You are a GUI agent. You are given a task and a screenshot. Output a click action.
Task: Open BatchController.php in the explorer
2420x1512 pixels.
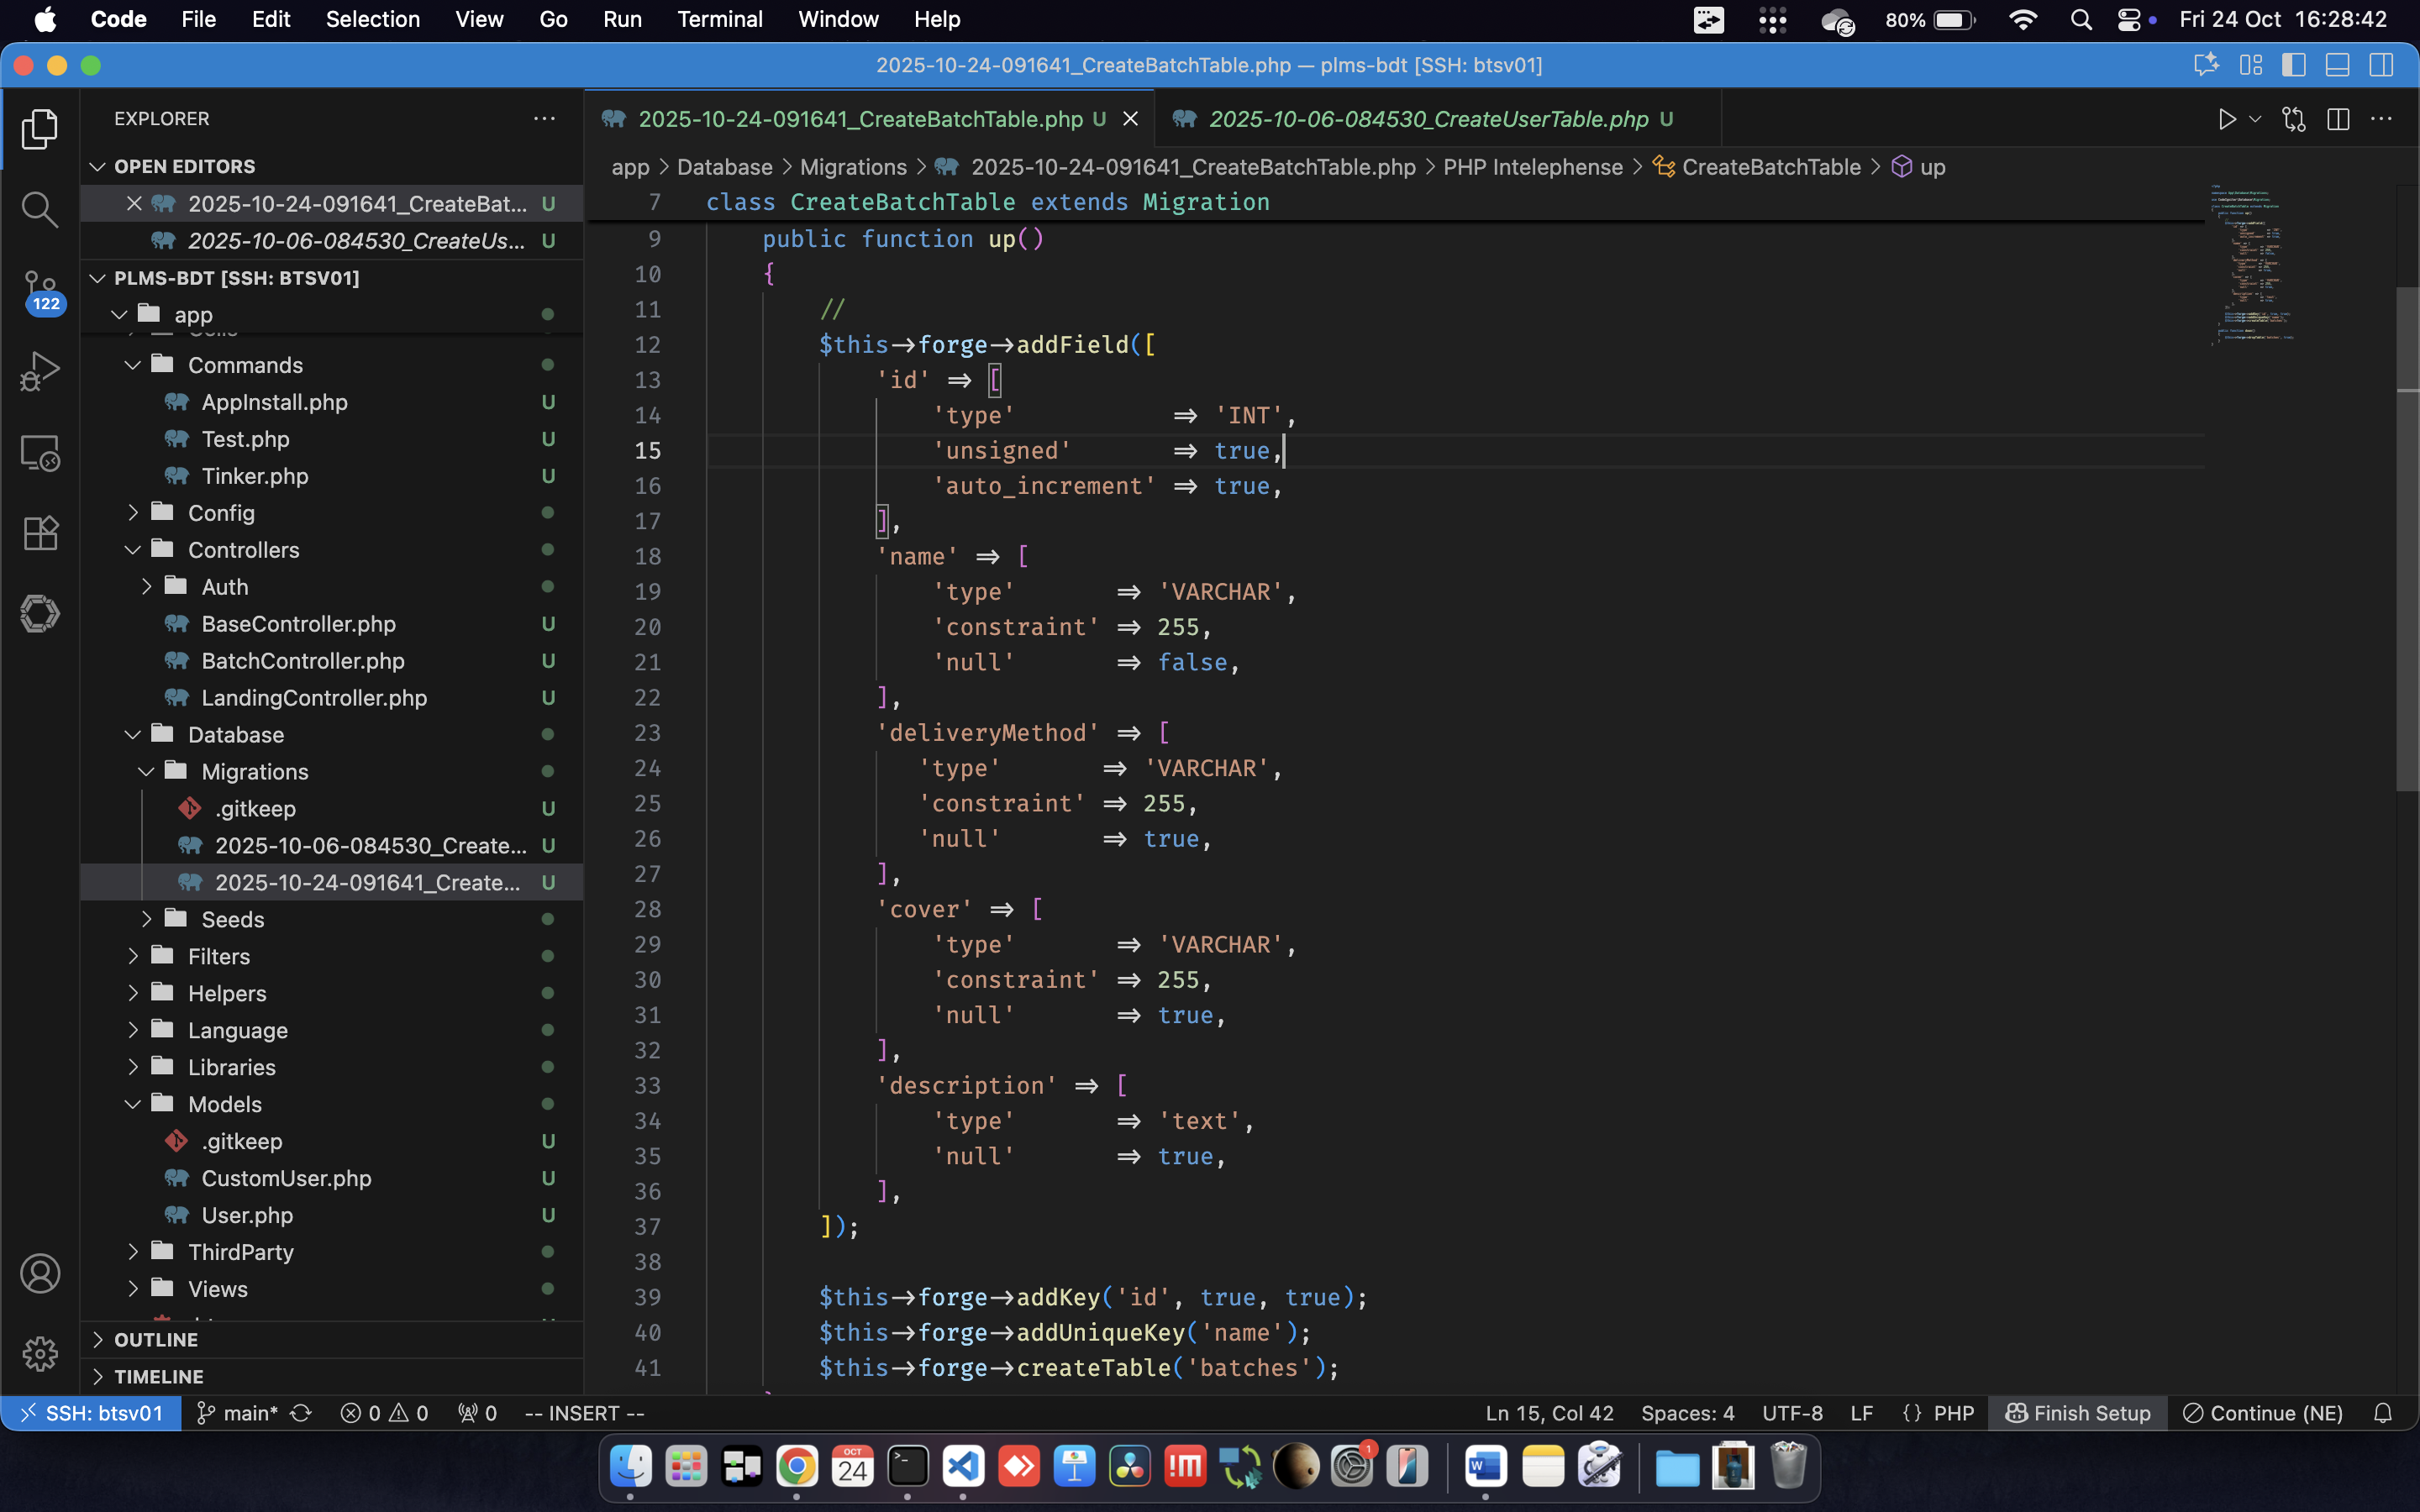click(302, 661)
